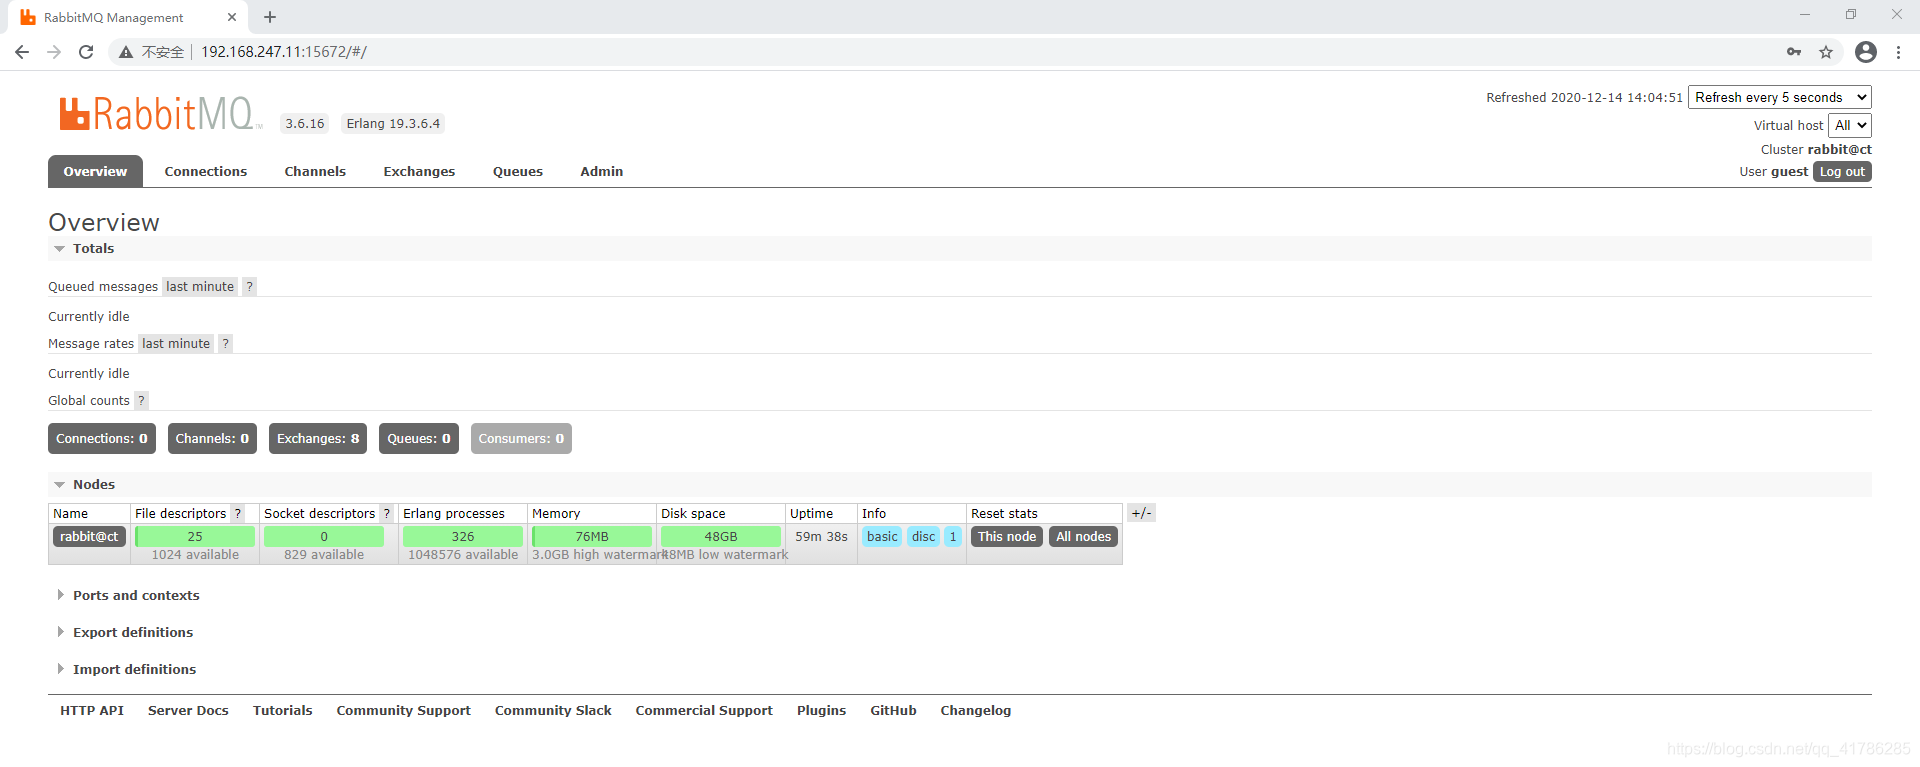Open the GitHub footer link
The height and width of the screenshot is (767, 1920).
coord(893,711)
